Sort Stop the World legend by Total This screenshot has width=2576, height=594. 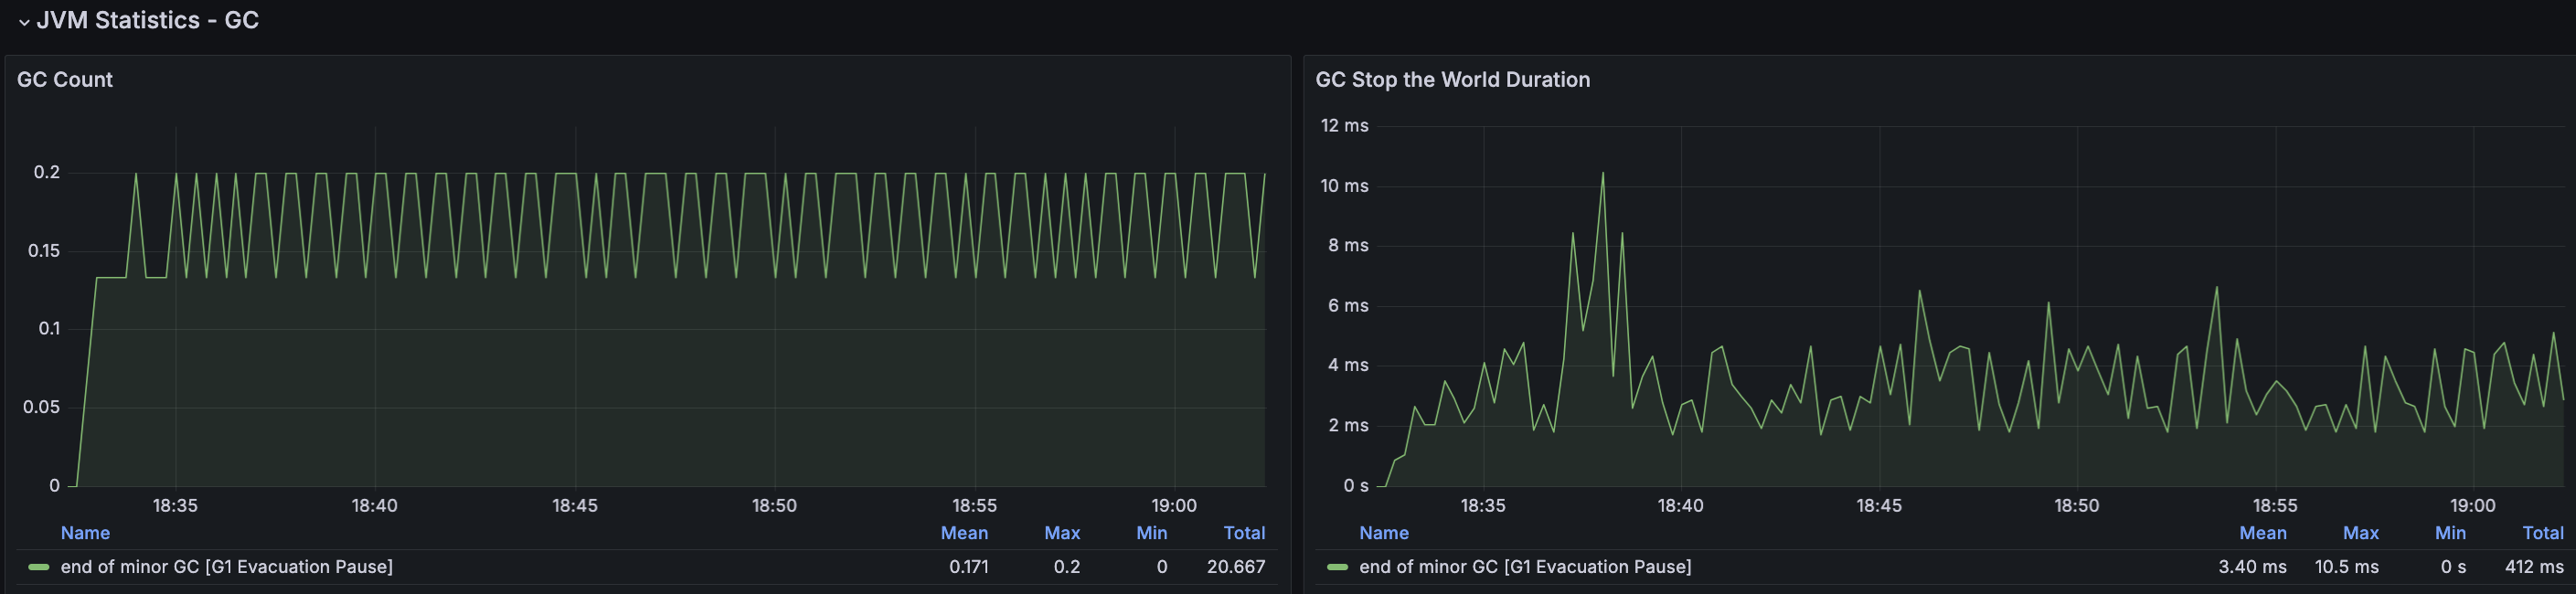point(2543,533)
